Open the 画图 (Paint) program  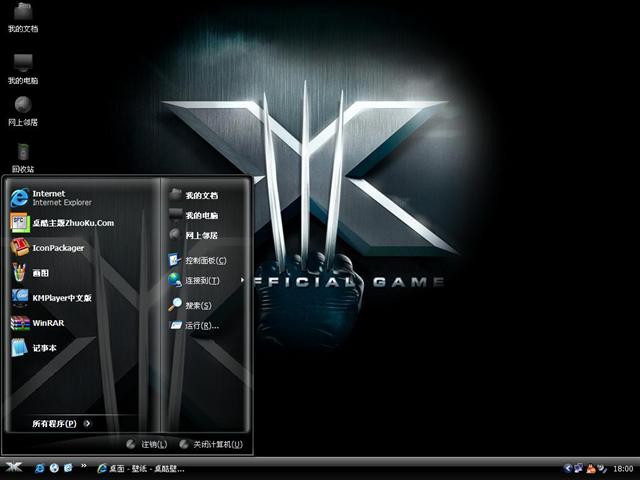(40, 272)
